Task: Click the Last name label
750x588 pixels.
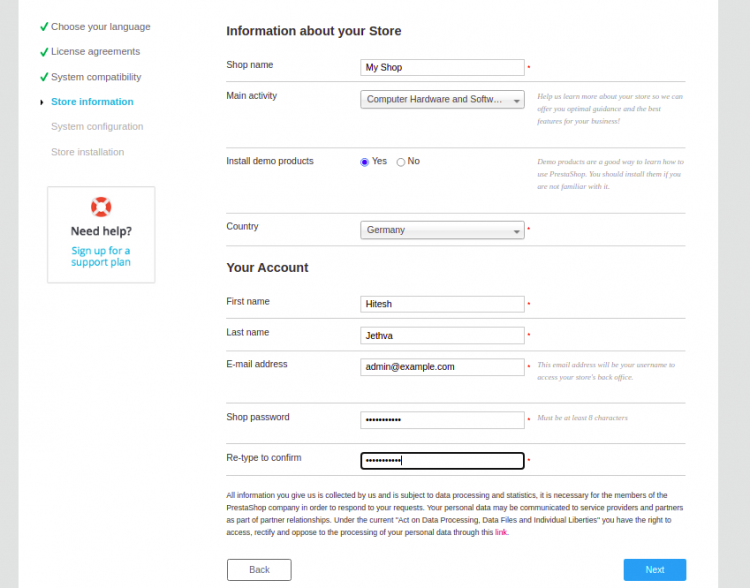Action: tap(248, 333)
